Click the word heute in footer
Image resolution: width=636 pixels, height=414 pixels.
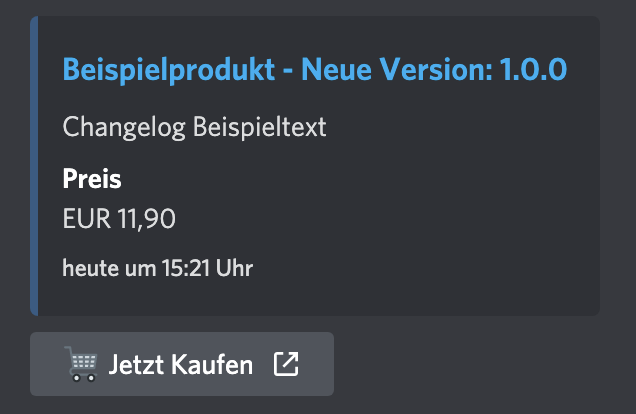(x=88, y=268)
